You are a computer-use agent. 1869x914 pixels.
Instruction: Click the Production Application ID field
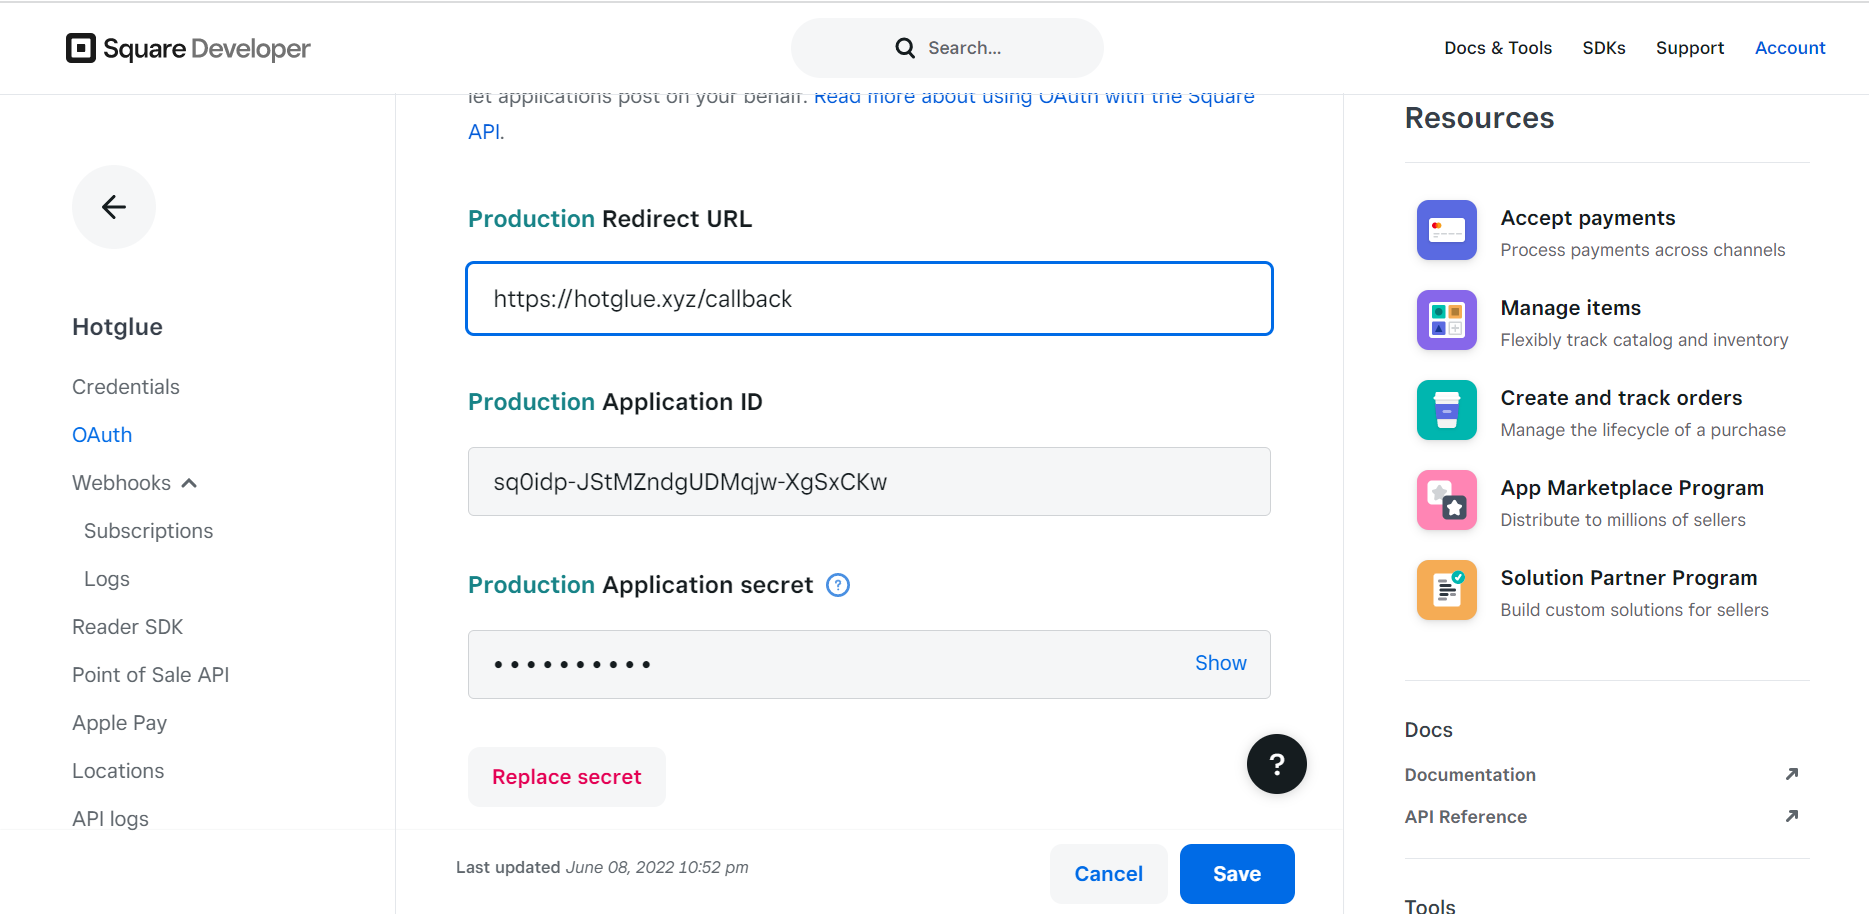pyautogui.click(x=869, y=482)
